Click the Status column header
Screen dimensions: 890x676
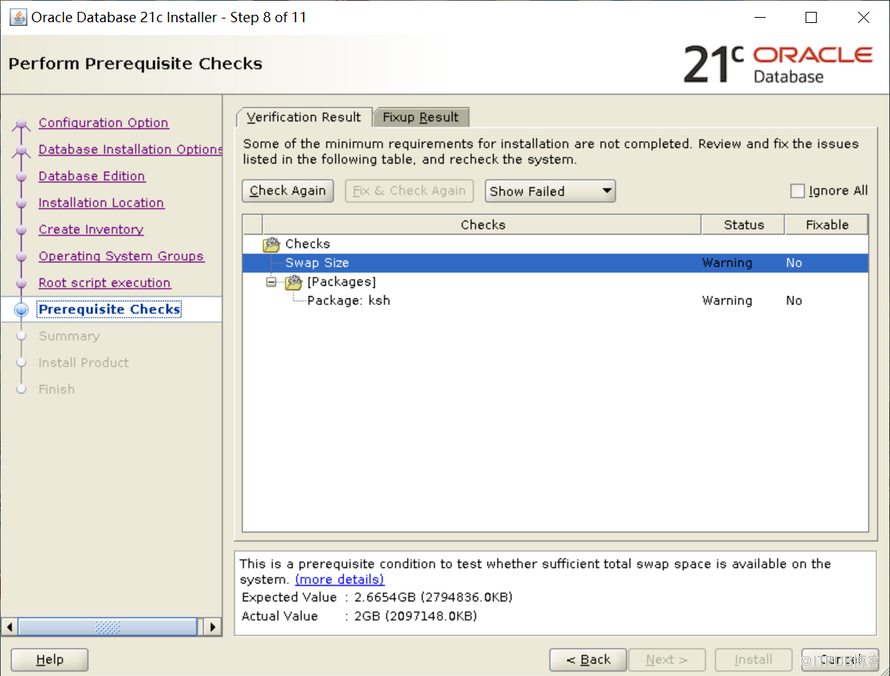pos(743,225)
